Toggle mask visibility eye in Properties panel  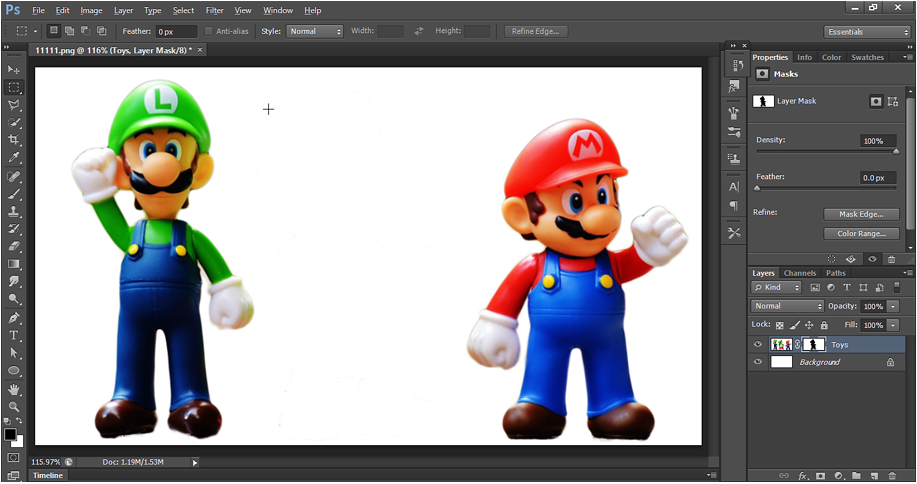click(x=872, y=259)
